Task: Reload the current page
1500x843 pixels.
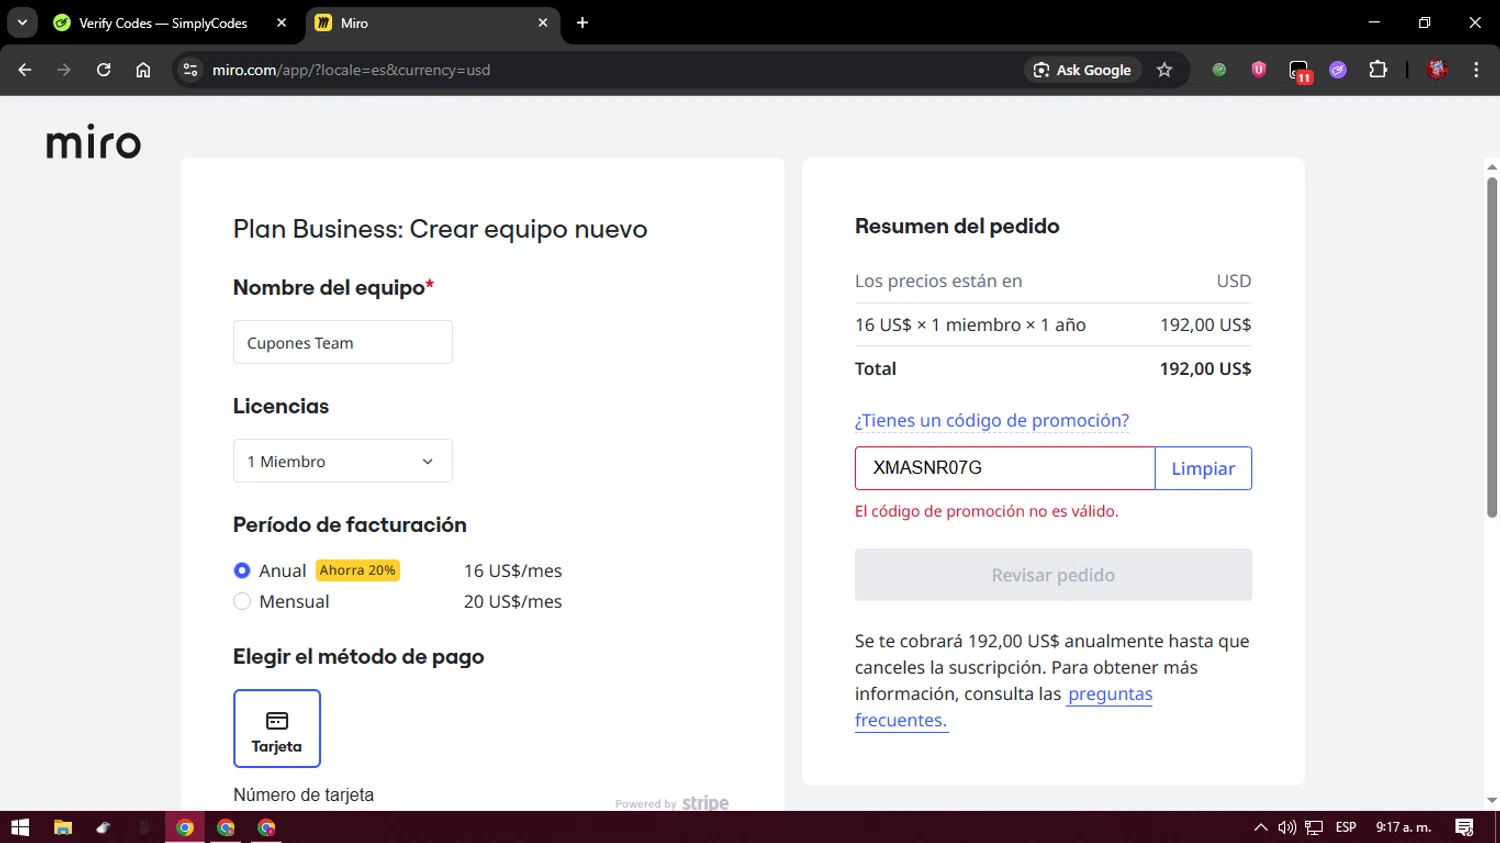Action: tap(103, 70)
